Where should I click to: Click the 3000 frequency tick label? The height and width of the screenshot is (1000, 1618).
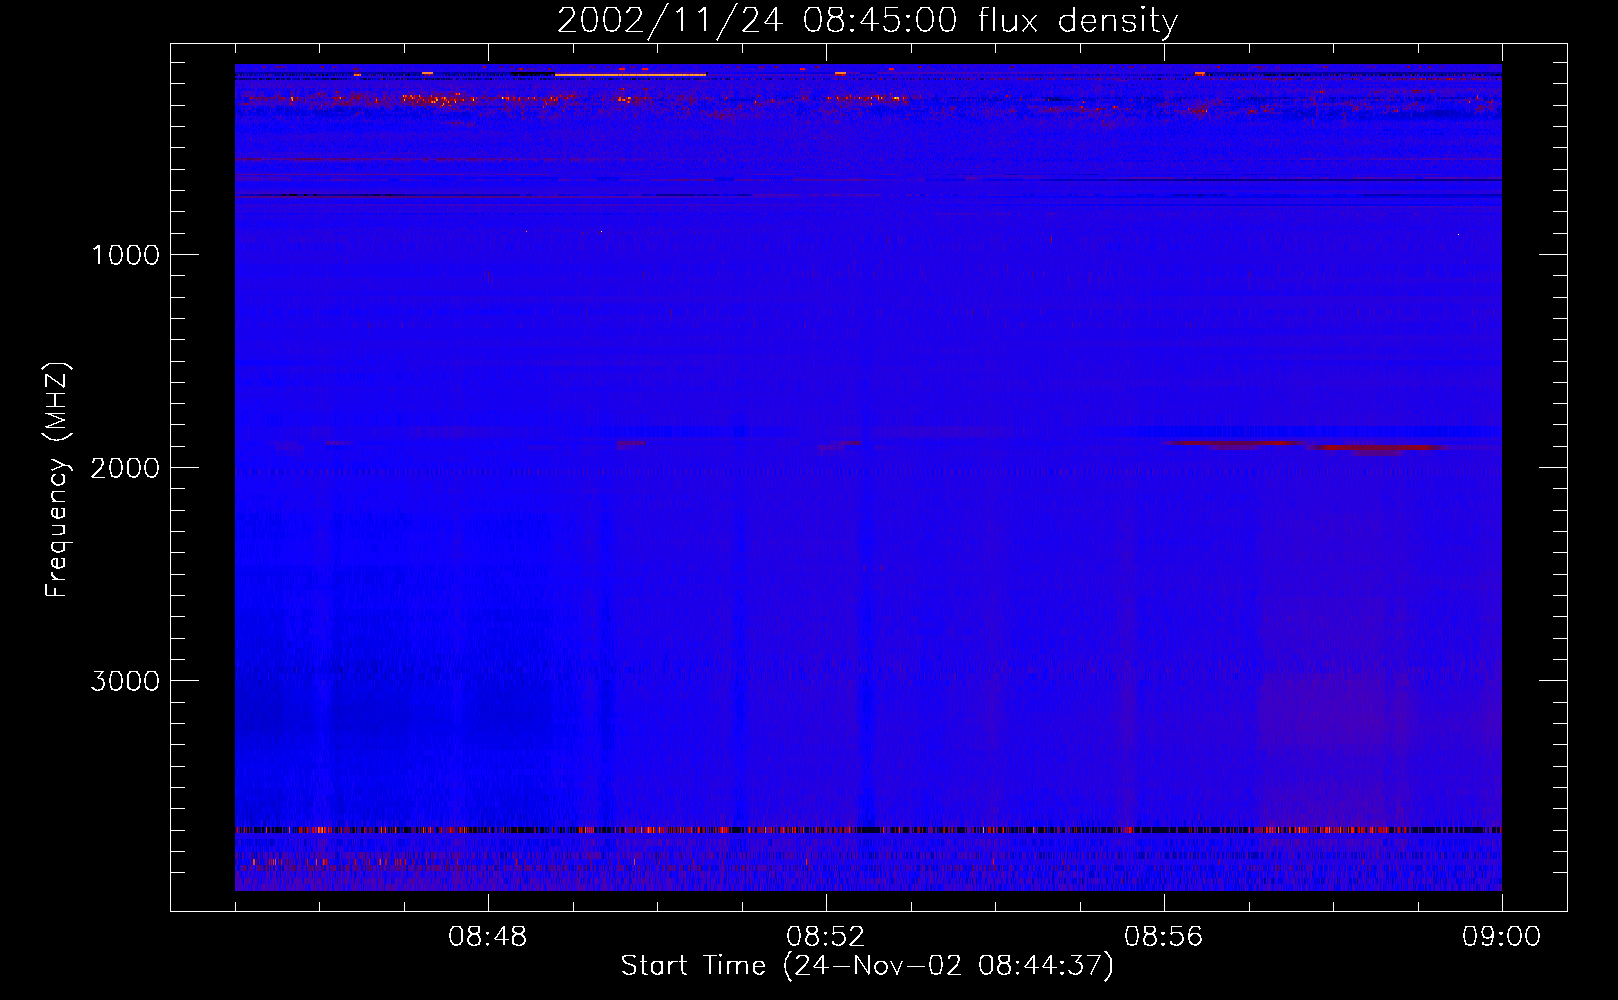pyautogui.click(x=125, y=681)
